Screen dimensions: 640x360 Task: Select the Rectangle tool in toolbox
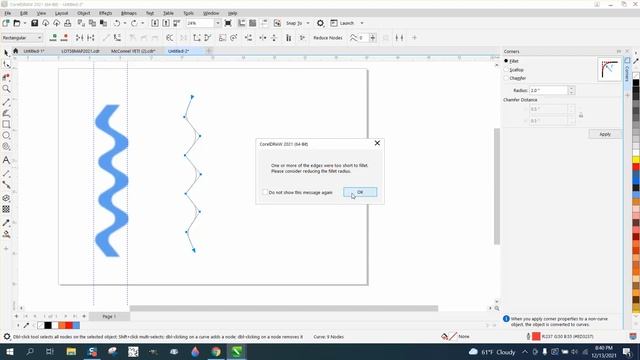click(7, 124)
